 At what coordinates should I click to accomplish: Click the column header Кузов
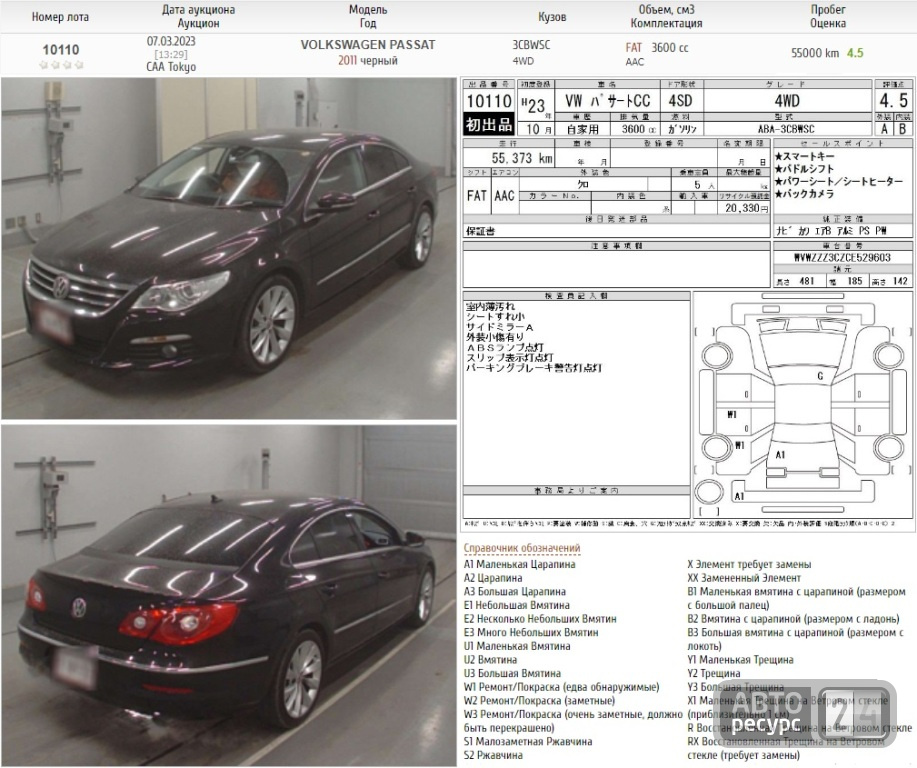(x=552, y=17)
